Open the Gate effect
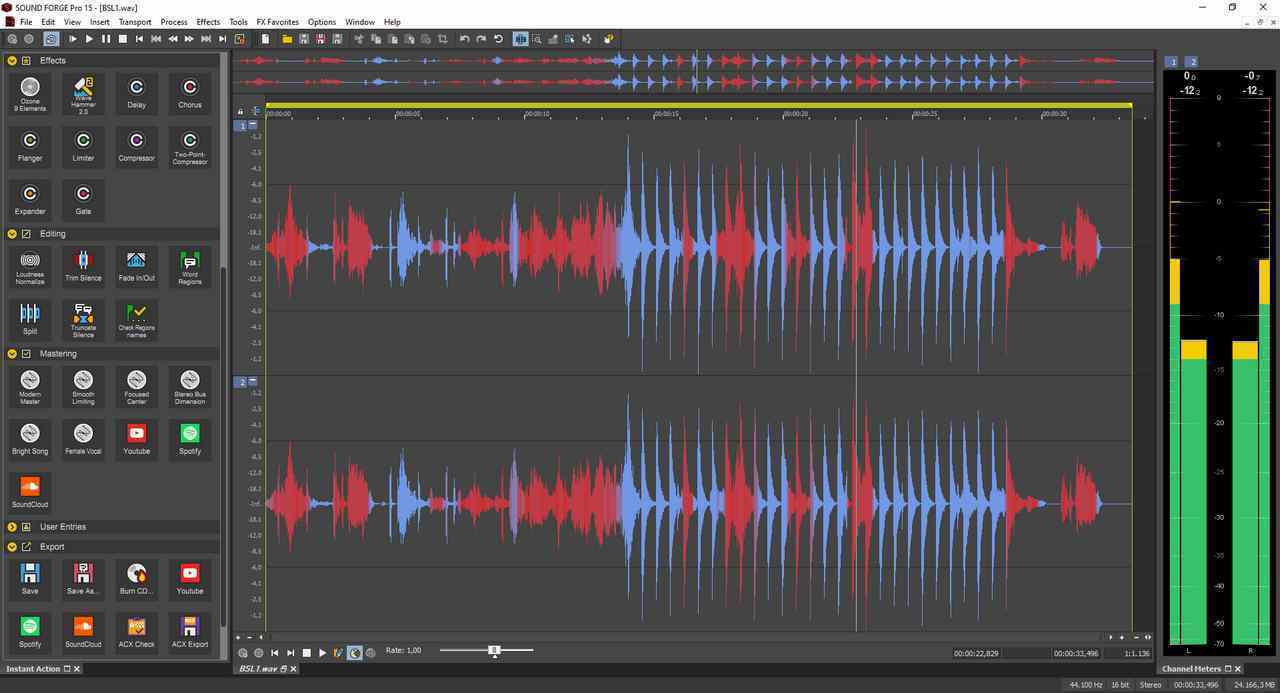 tap(83, 199)
